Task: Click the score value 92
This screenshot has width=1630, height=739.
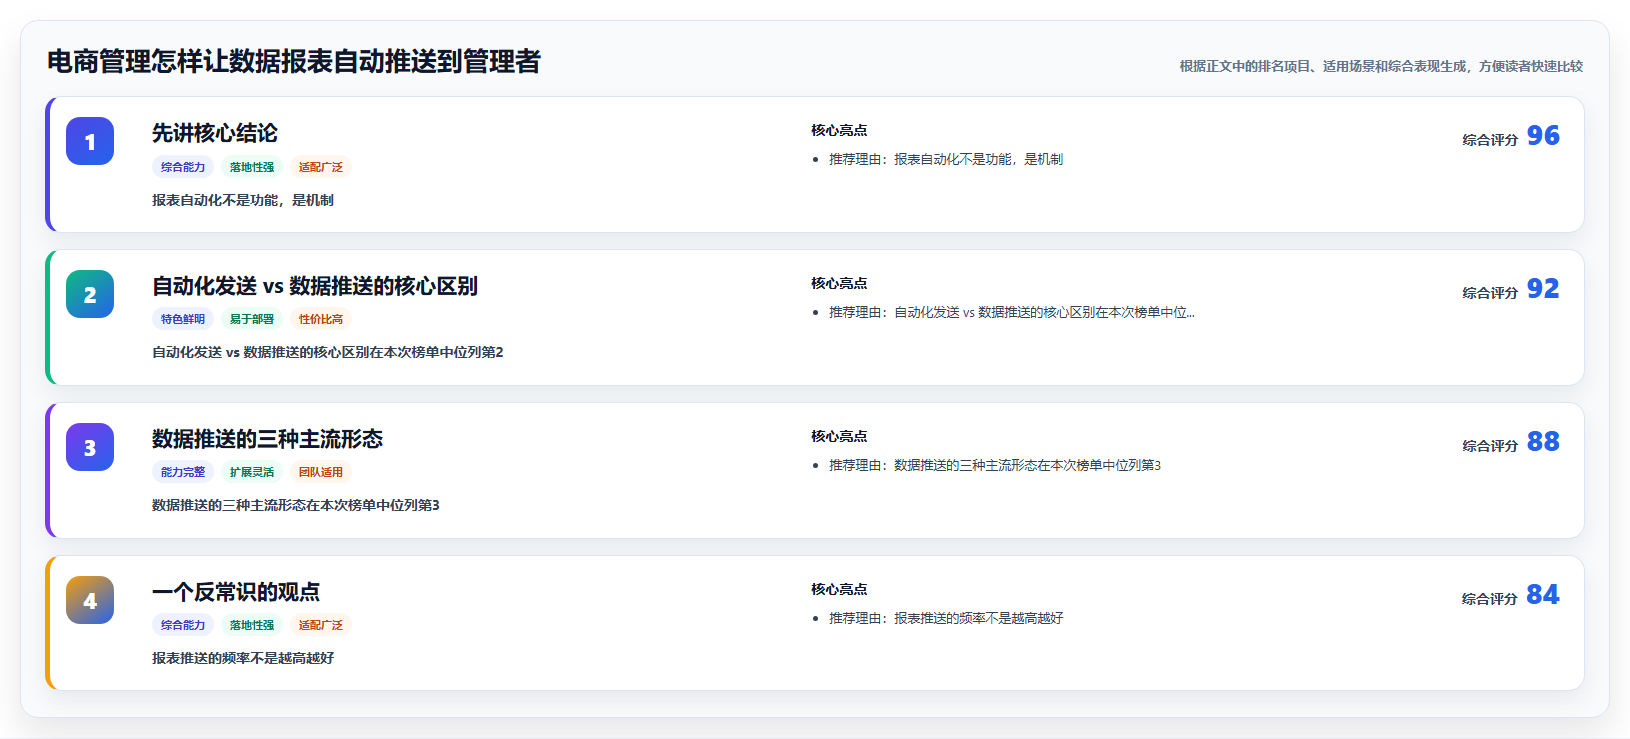Action: 1543,289
